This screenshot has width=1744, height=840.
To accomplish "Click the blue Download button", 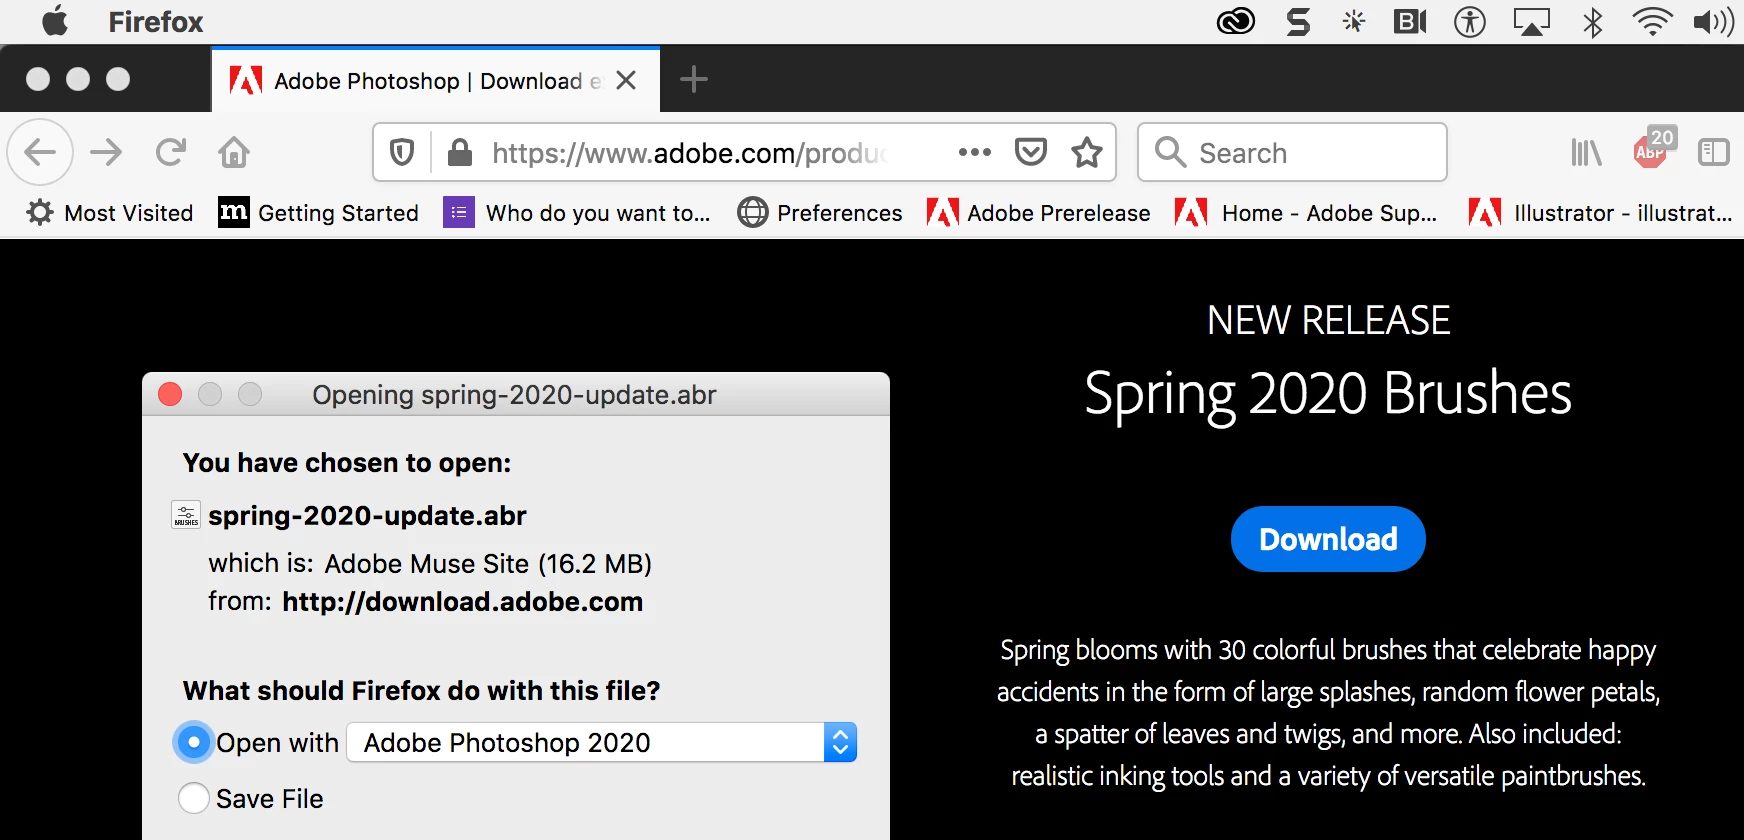I will click(1328, 539).
